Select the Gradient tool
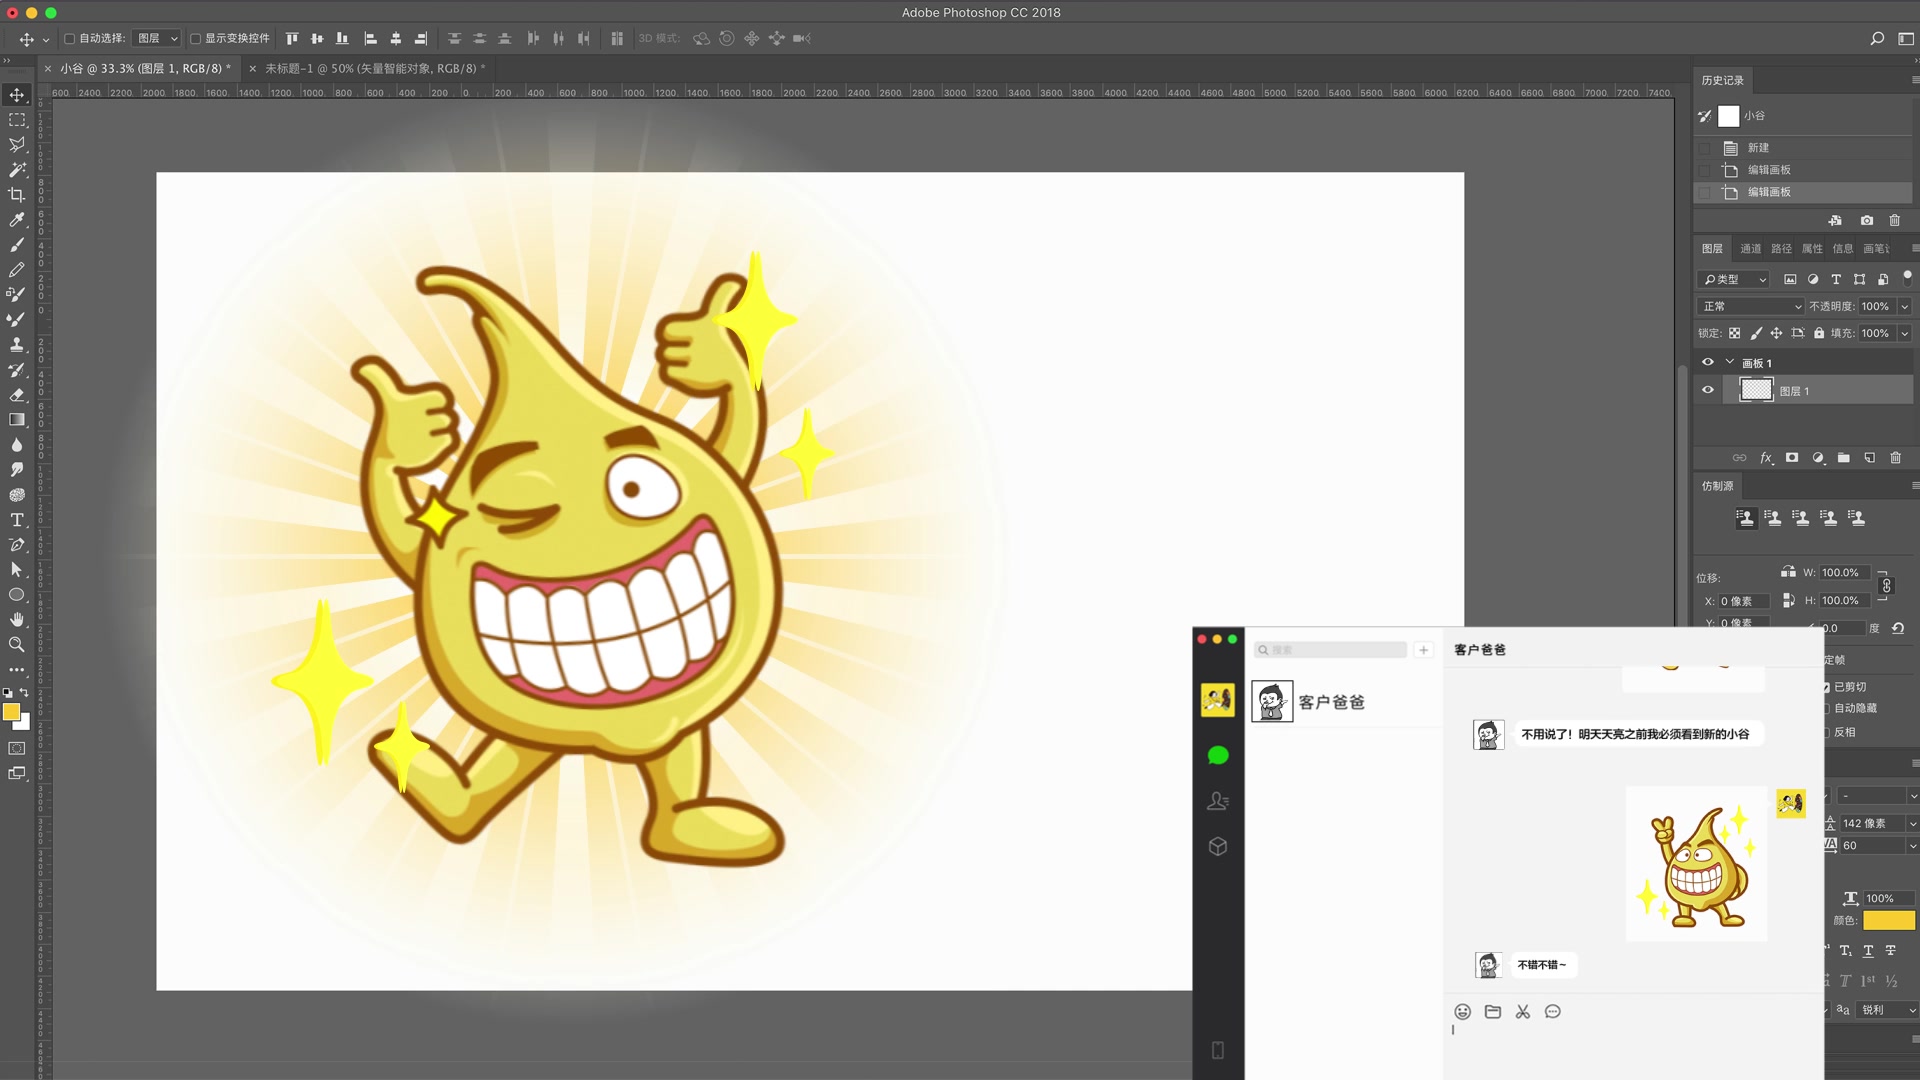 pos(17,420)
